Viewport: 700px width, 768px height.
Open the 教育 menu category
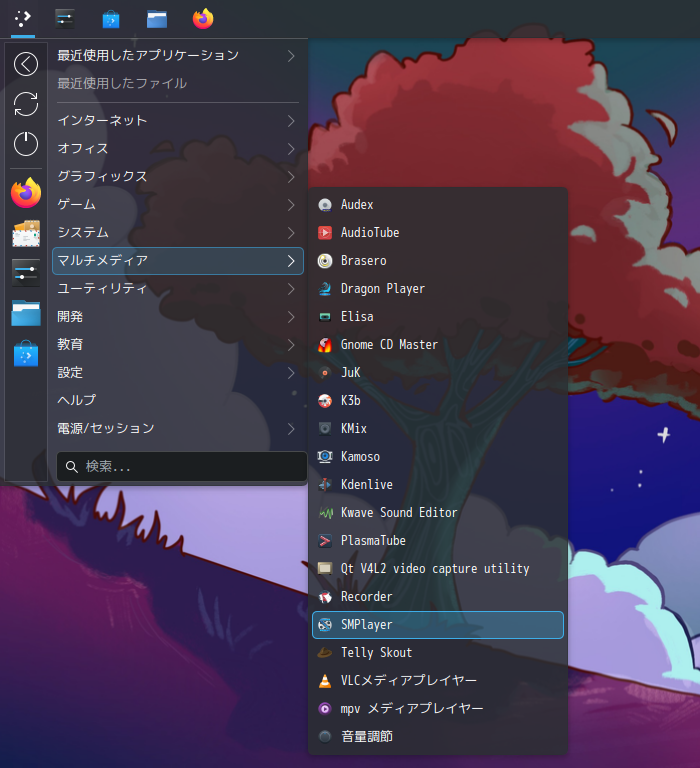178,345
